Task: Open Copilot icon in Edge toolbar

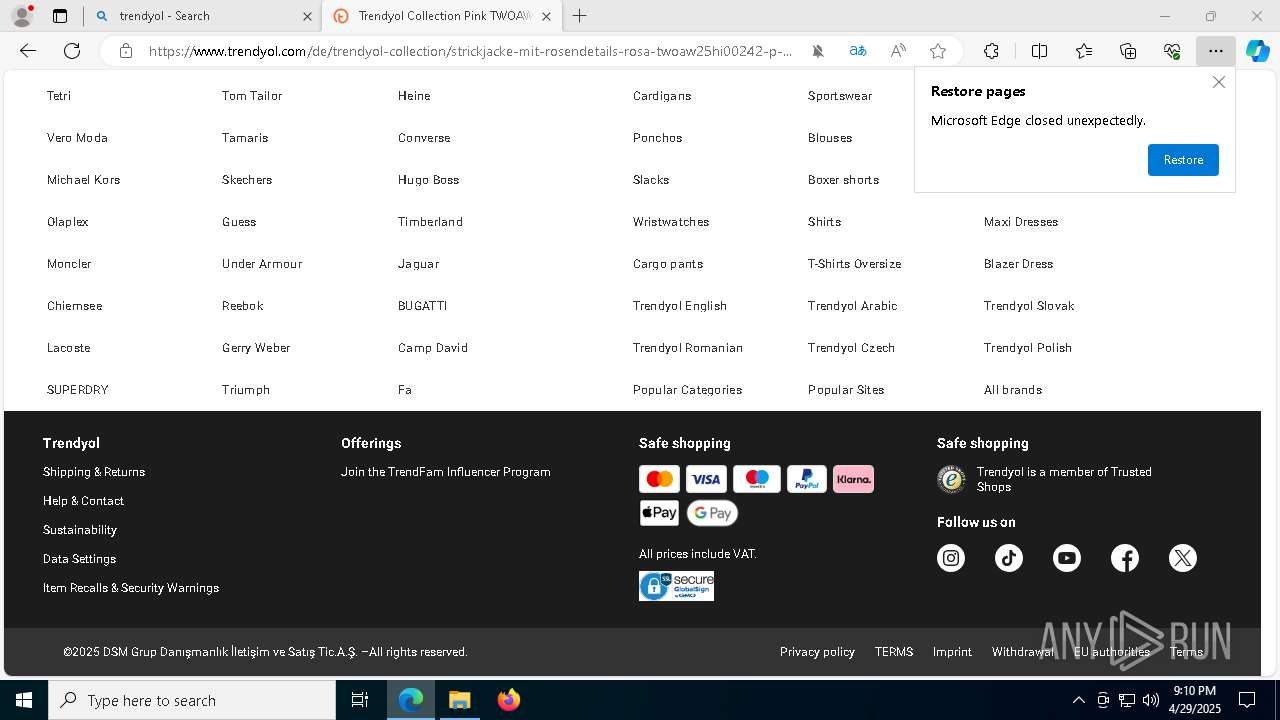Action: (1257, 51)
